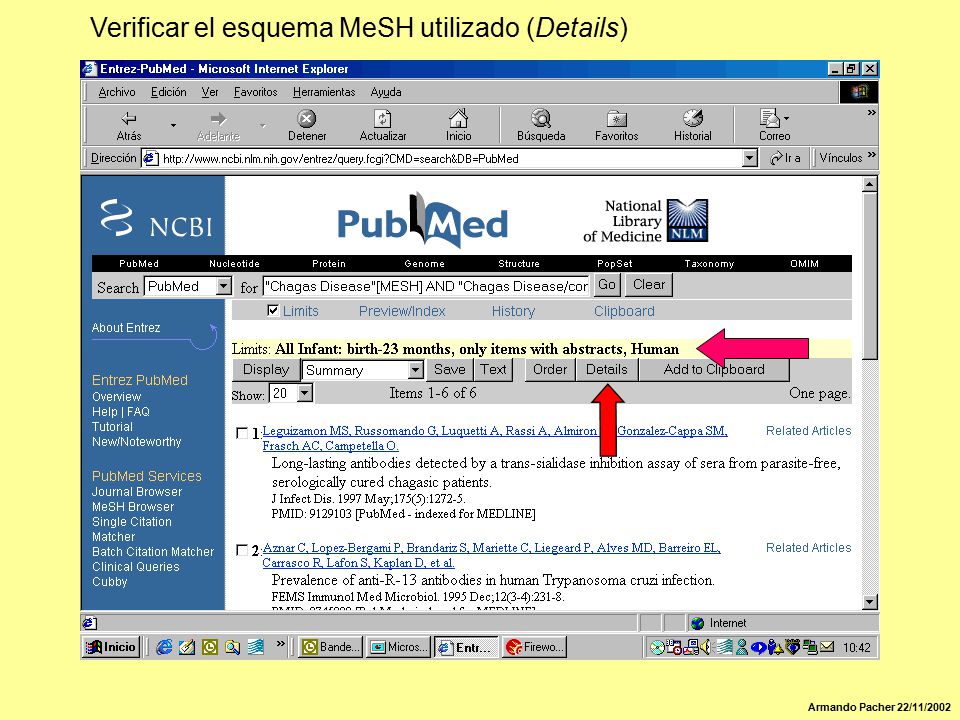Open the Ver menu
This screenshot has height=720, width=960.
[209, 92]
